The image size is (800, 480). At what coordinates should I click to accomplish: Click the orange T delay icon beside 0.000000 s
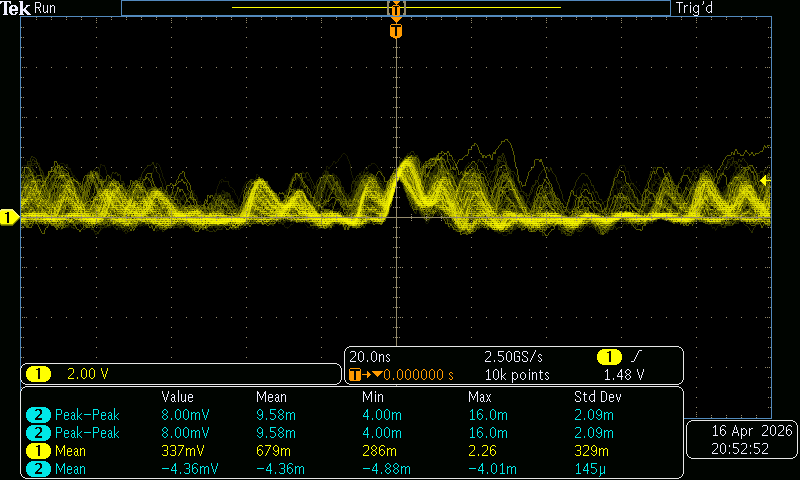(x=355, y=375)
